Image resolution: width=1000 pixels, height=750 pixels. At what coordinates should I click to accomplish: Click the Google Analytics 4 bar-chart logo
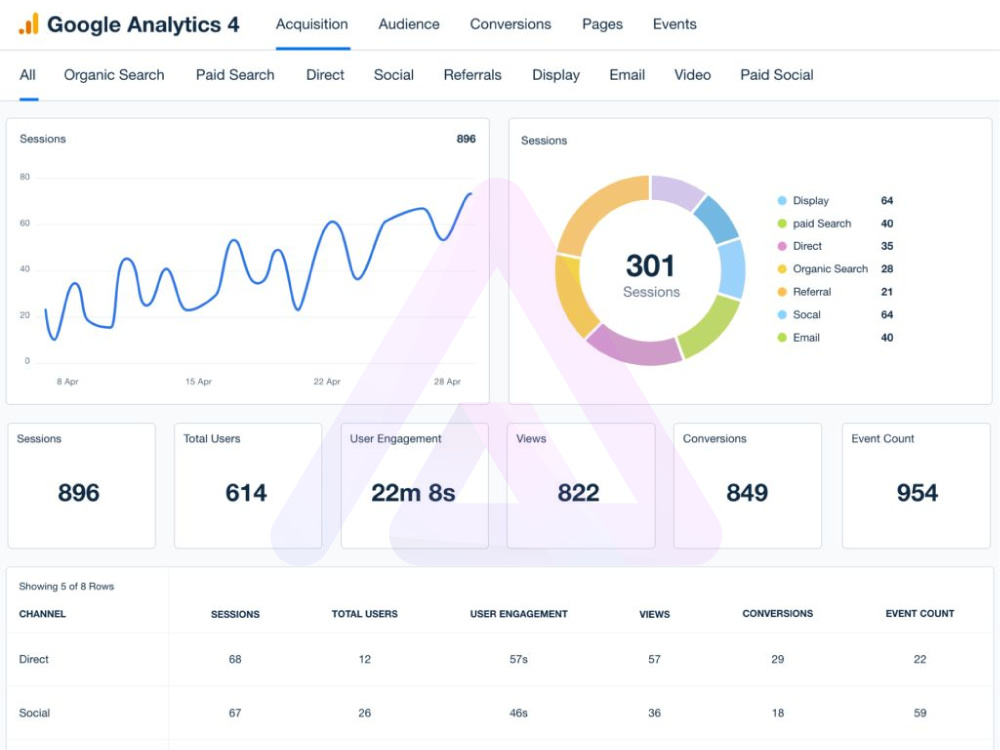29,24
